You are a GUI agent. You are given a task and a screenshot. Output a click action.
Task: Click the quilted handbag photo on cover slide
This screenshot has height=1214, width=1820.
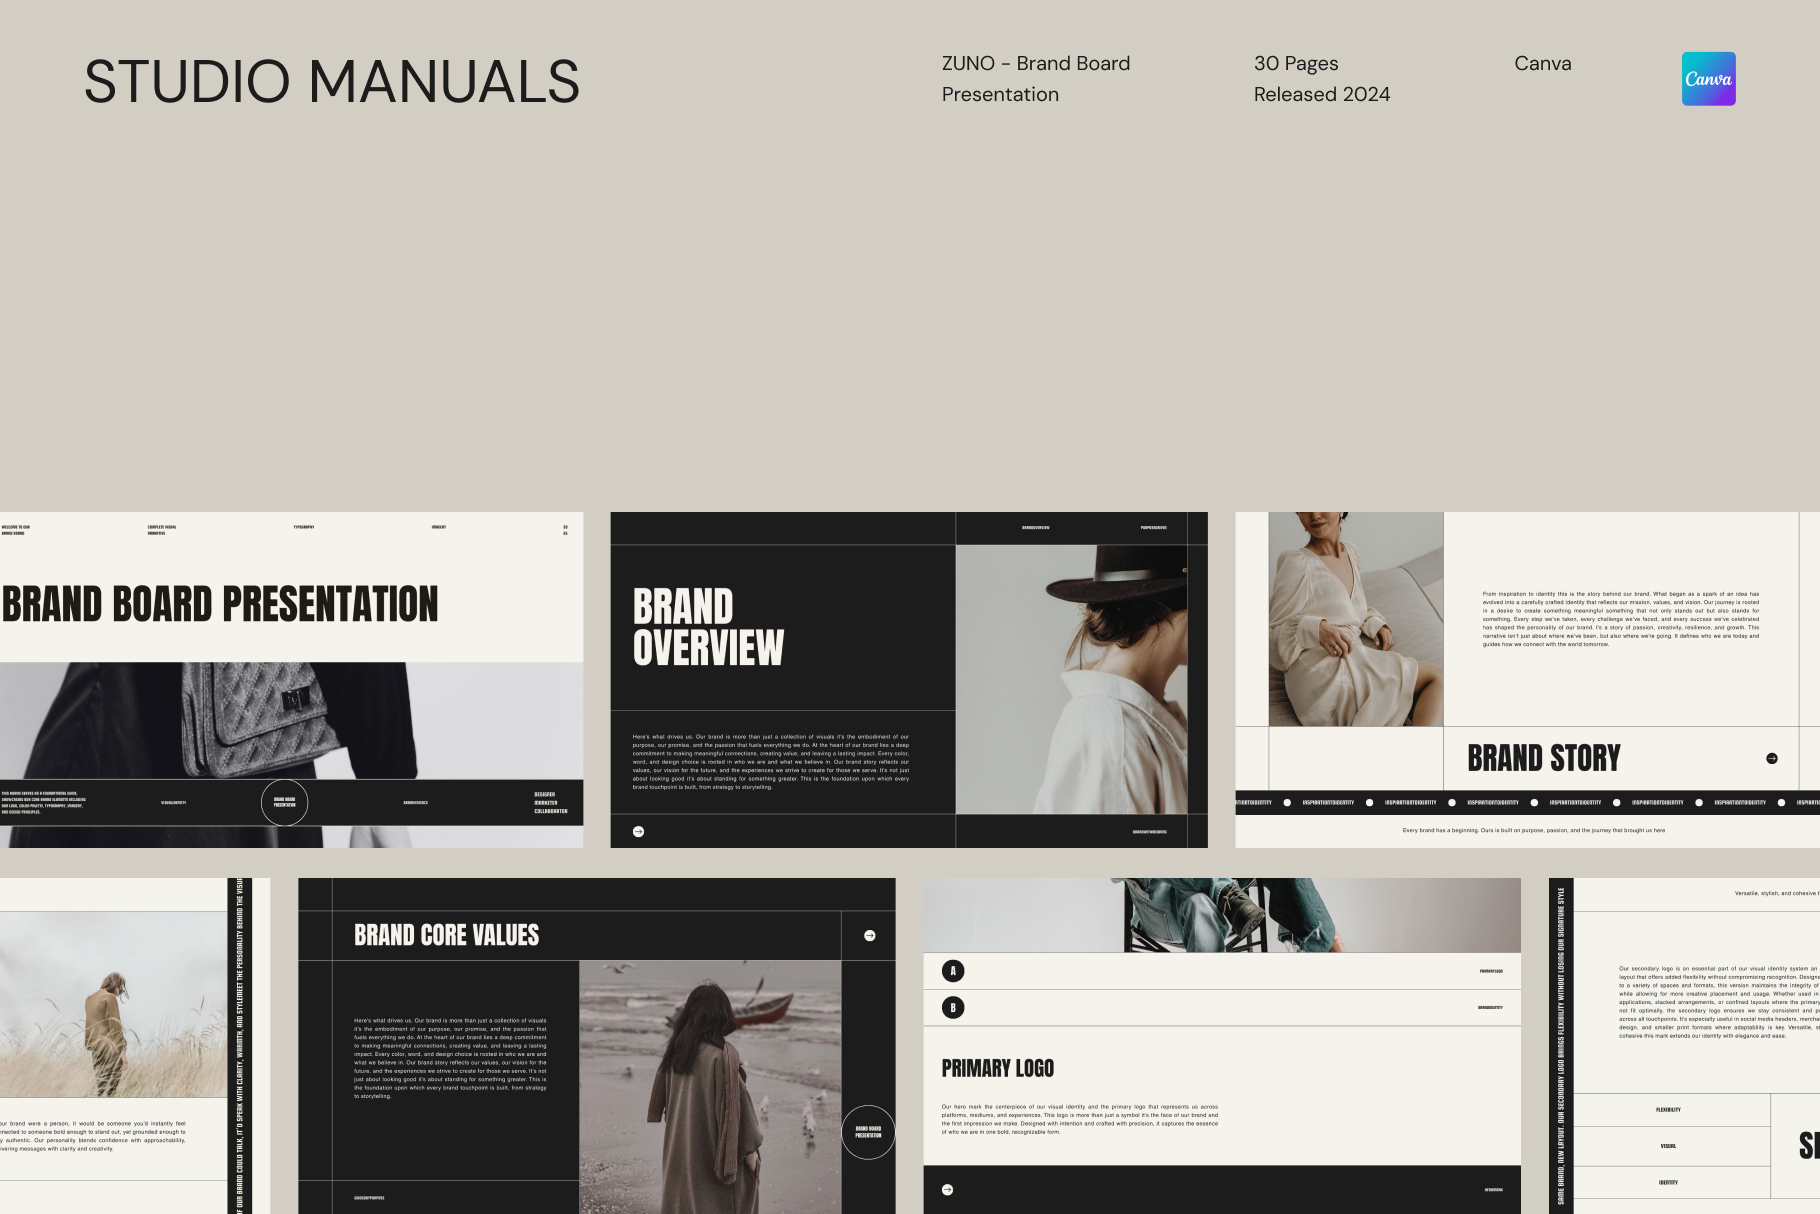(291, 720)
